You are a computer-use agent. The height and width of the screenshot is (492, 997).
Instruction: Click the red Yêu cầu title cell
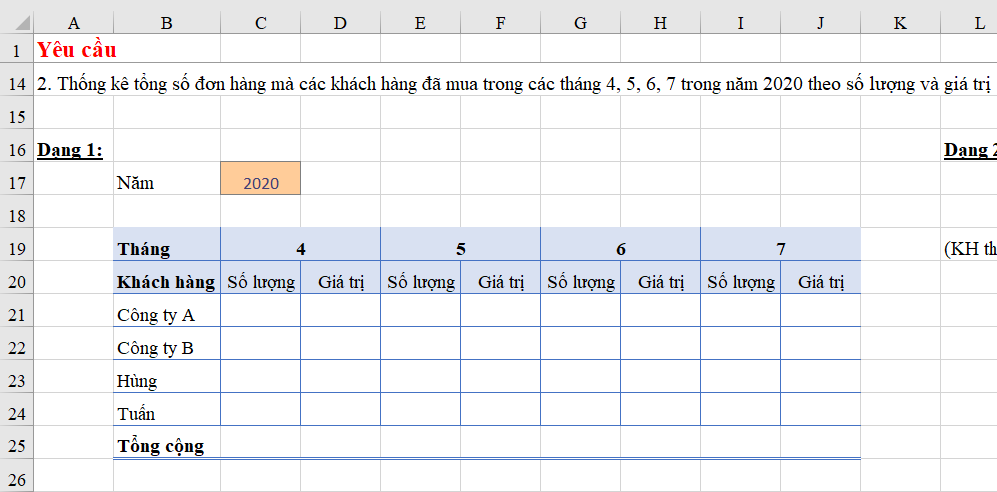coord(77,49)
